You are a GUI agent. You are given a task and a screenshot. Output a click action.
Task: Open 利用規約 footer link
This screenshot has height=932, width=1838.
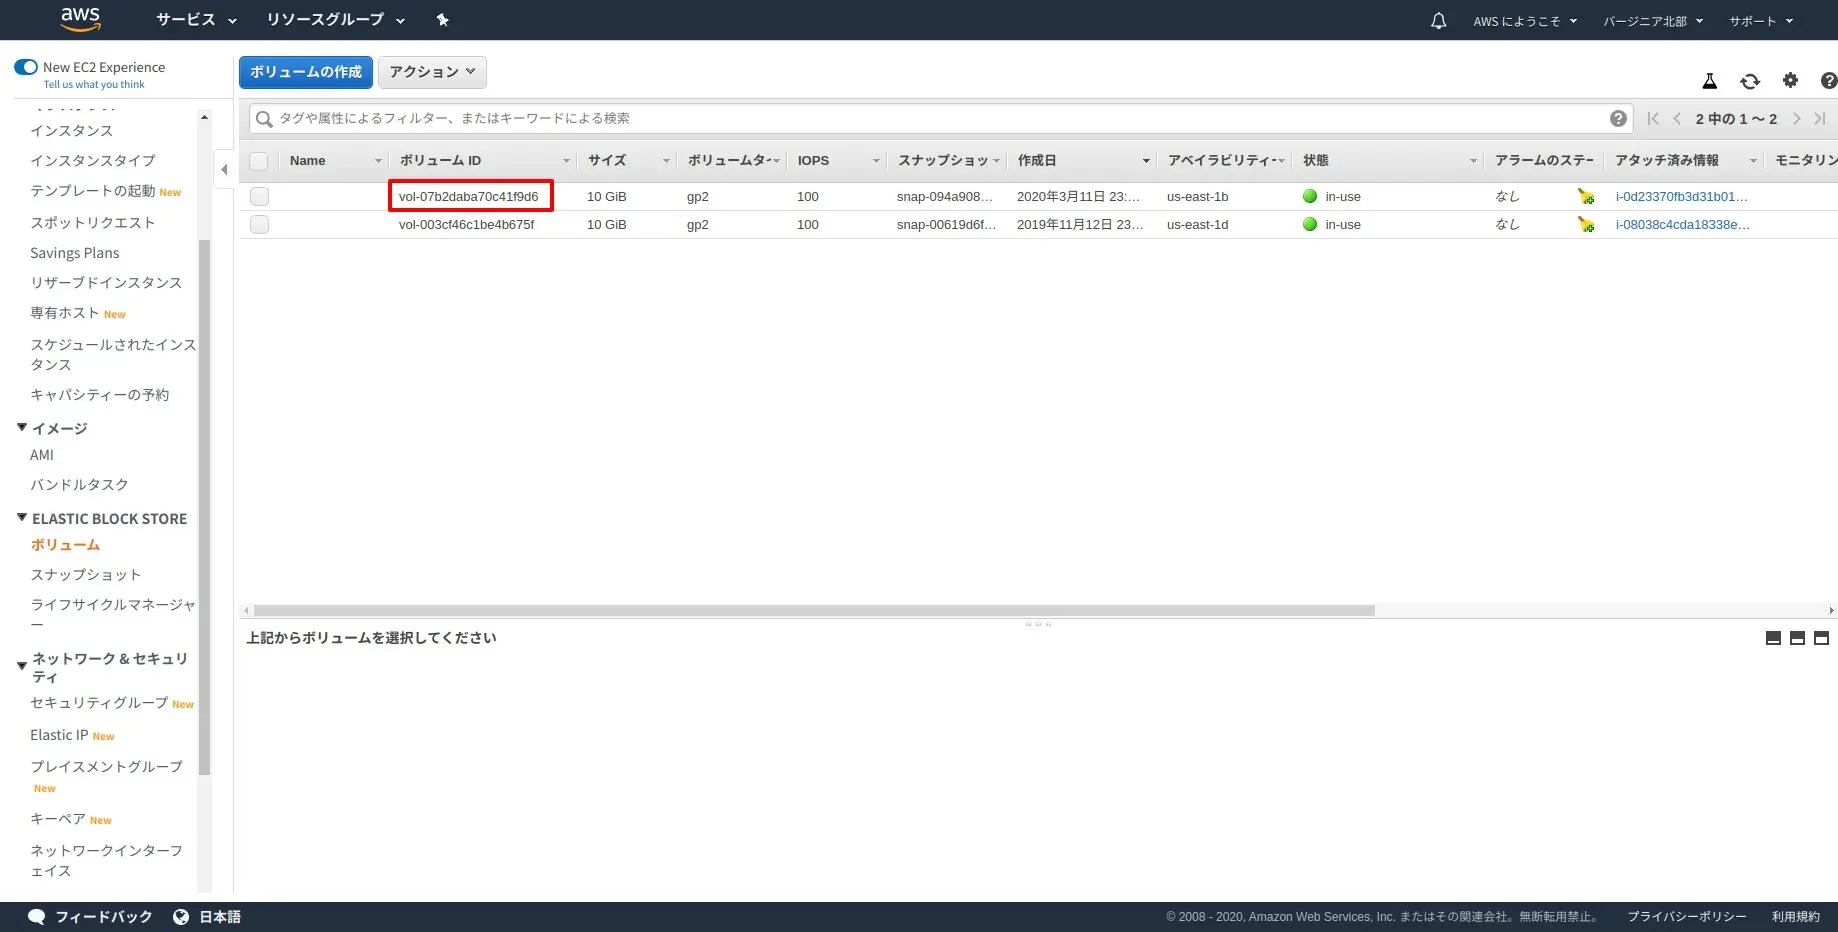1796,916
